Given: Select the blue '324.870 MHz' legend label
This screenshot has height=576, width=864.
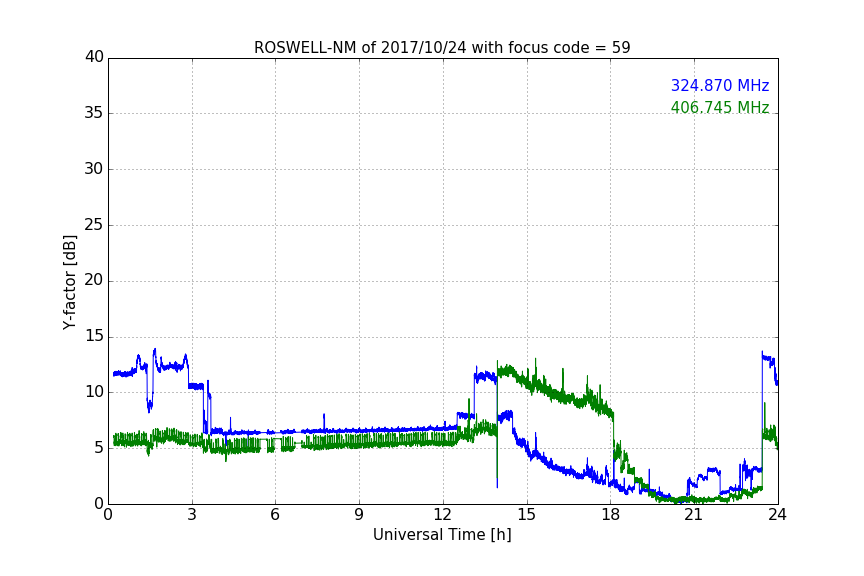Looking at the screenshot, I should (720, 85).
